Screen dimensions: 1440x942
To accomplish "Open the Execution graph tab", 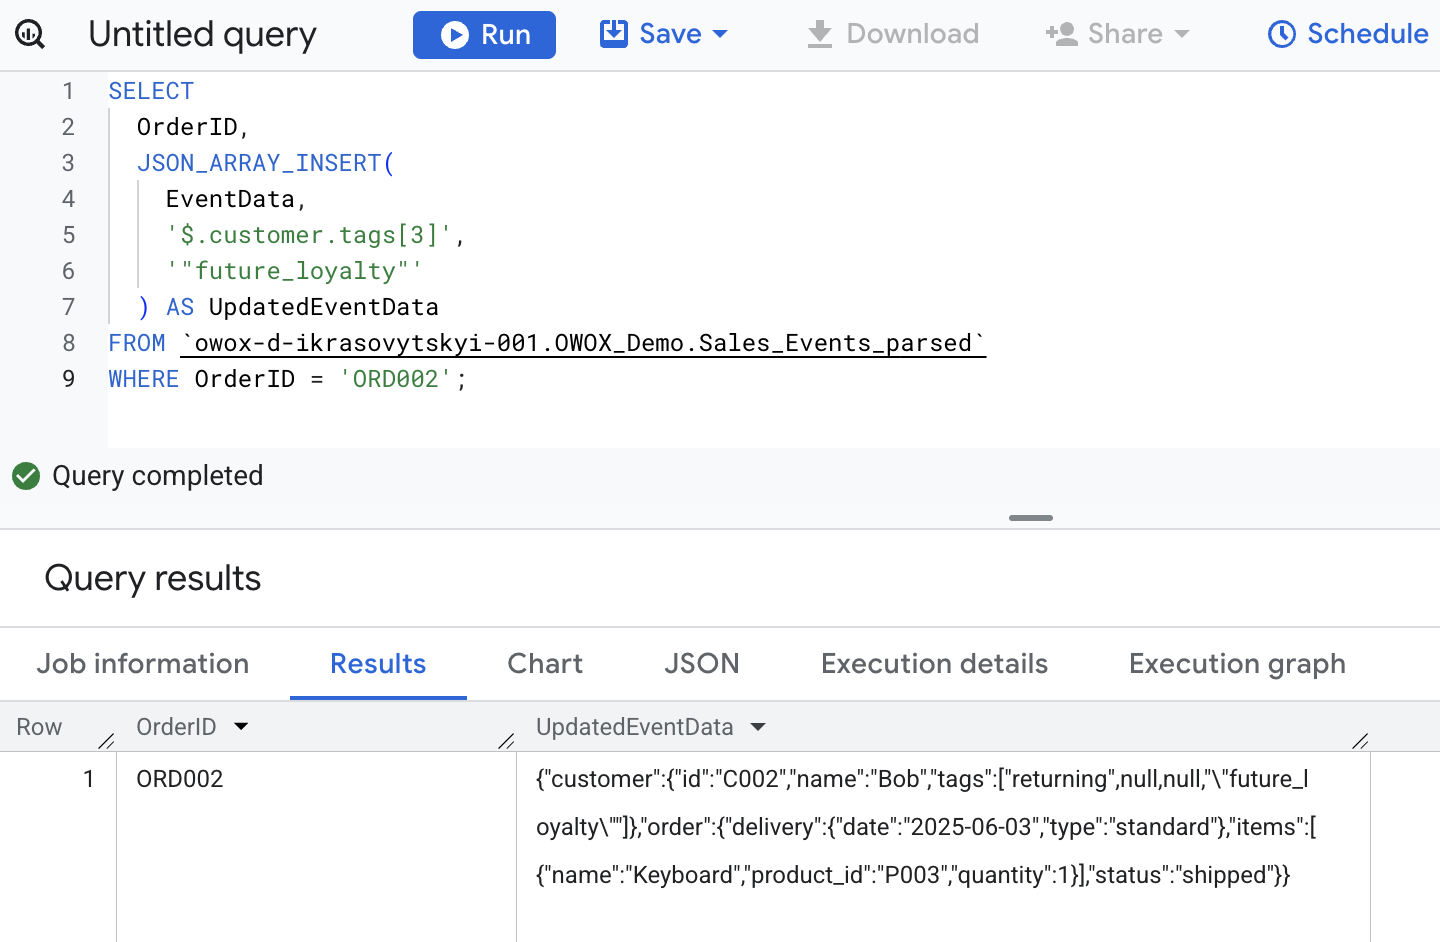I will (x=1237, y=664).
